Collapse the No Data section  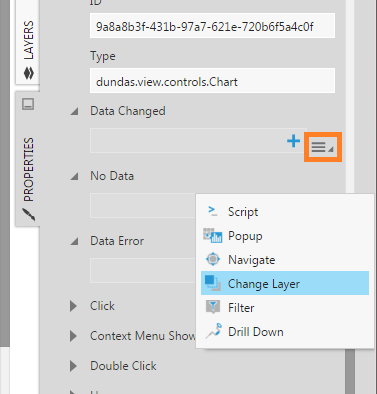(74, 176)
